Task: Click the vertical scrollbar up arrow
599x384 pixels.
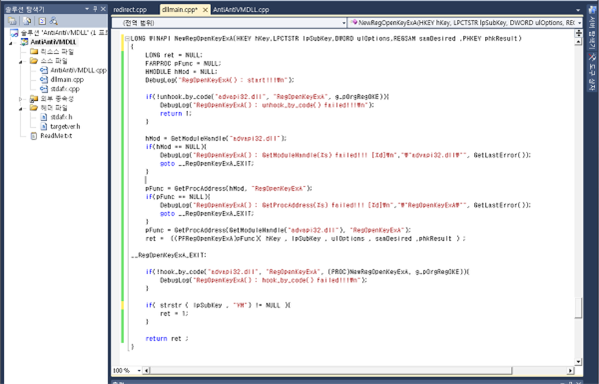Action: 578,42
